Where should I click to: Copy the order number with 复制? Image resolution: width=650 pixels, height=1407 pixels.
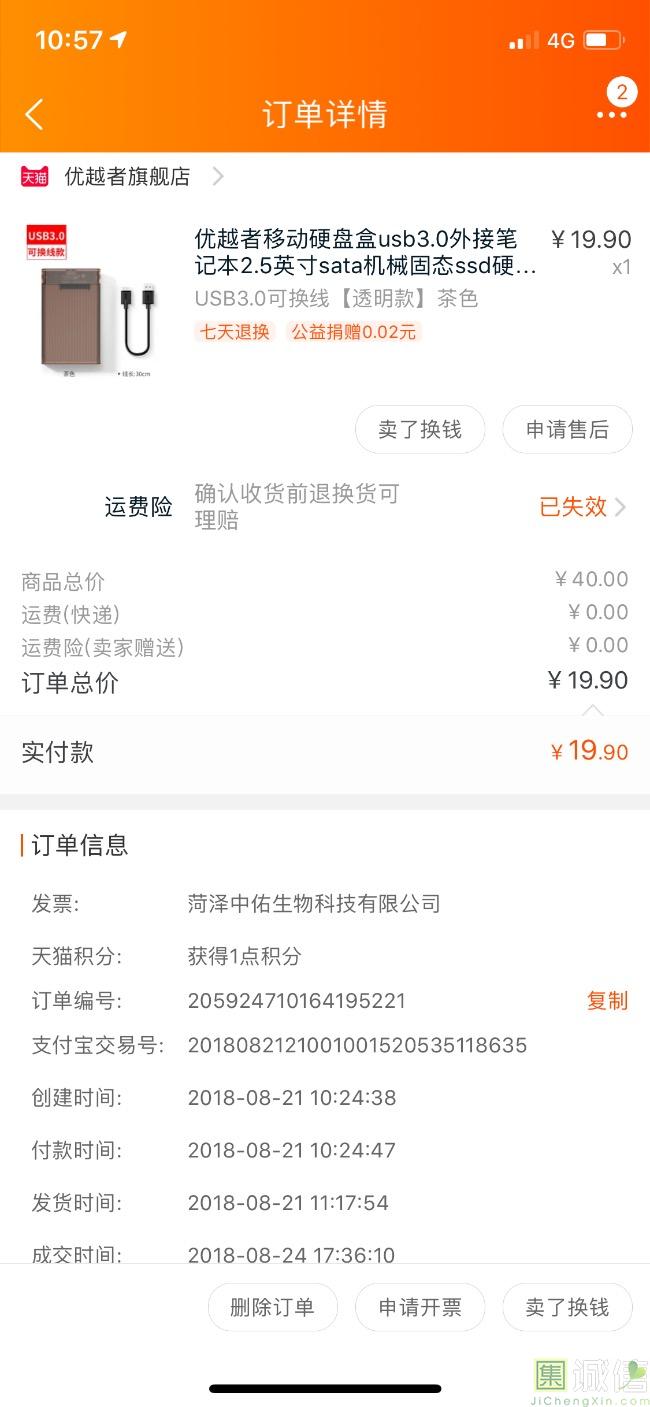pyautogui.click(x=607, y=1001)
